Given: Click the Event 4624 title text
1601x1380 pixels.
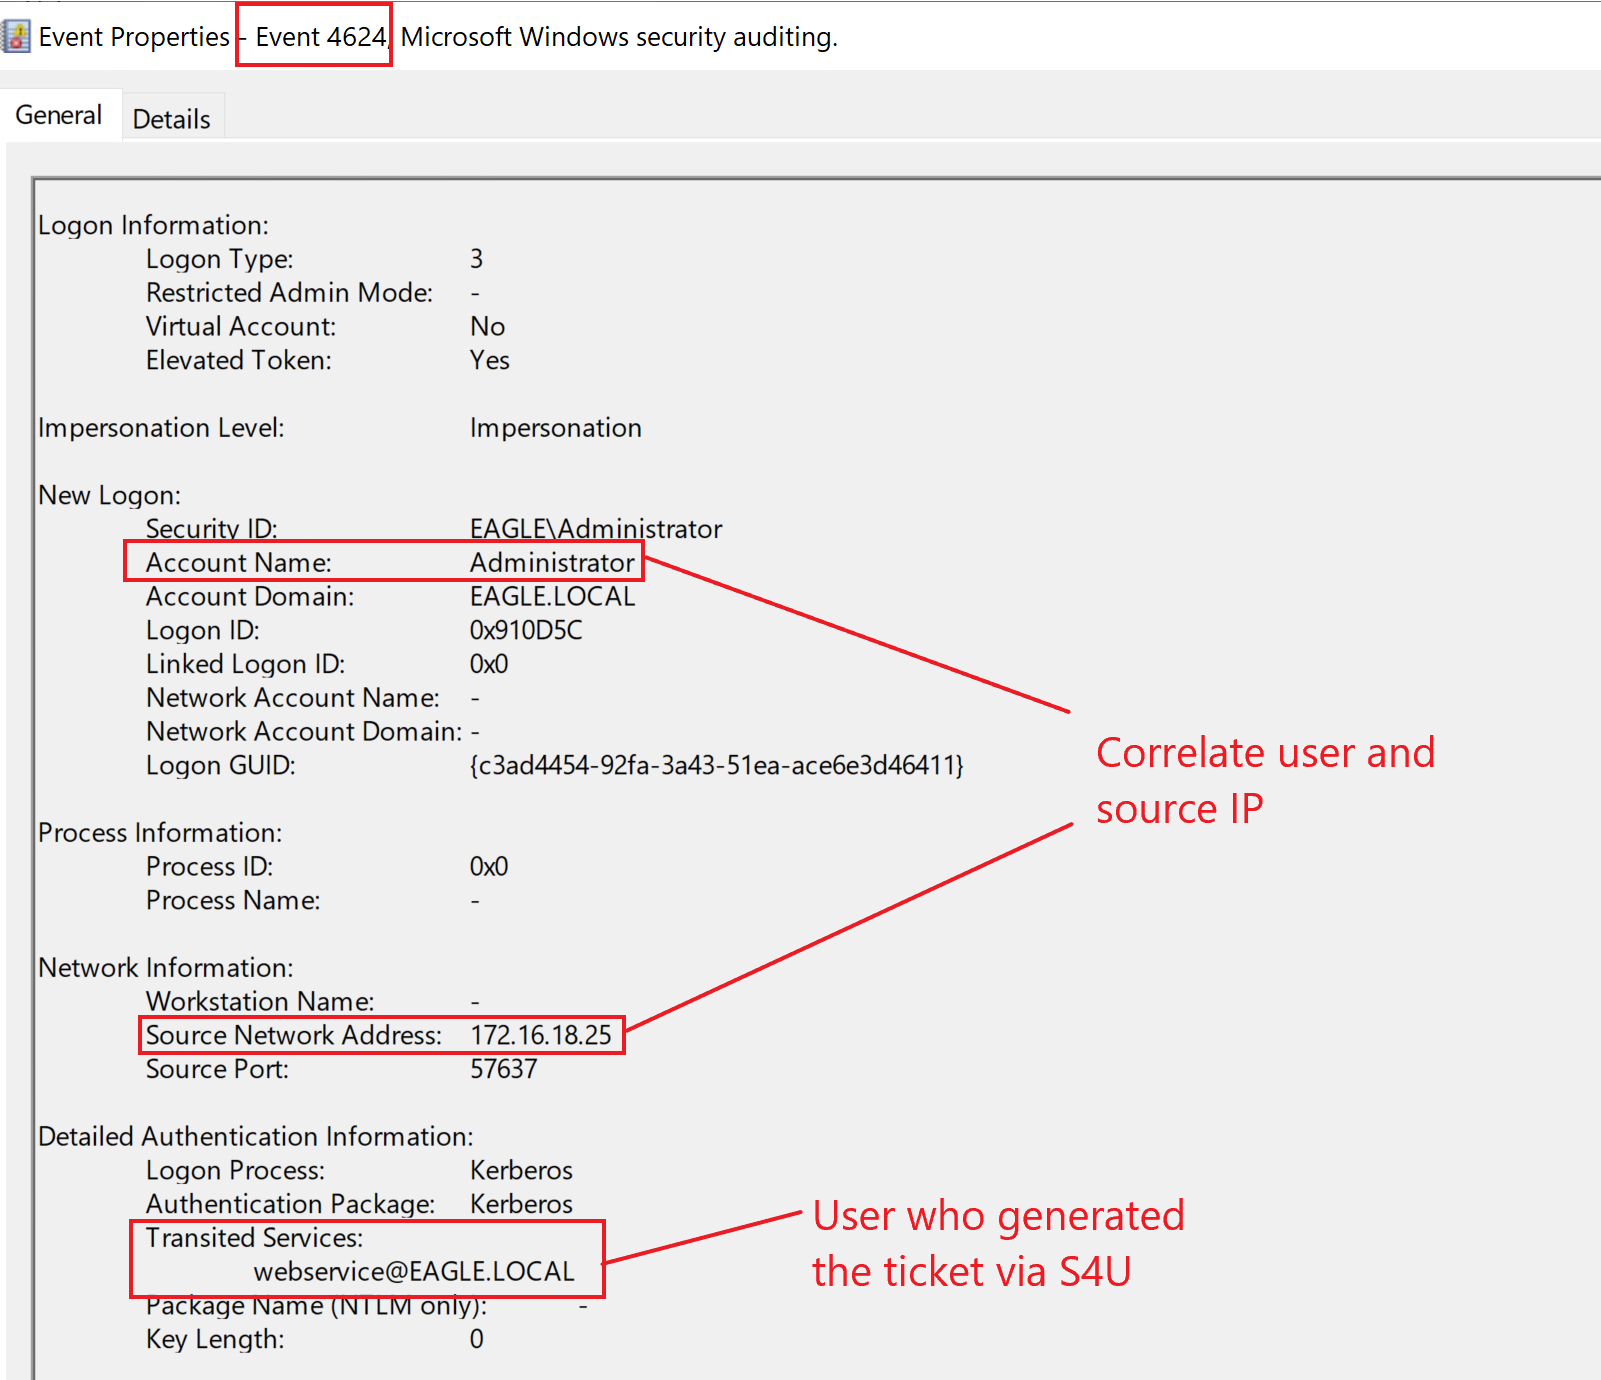Looking at the screenshot, I should tap(320, 37).
